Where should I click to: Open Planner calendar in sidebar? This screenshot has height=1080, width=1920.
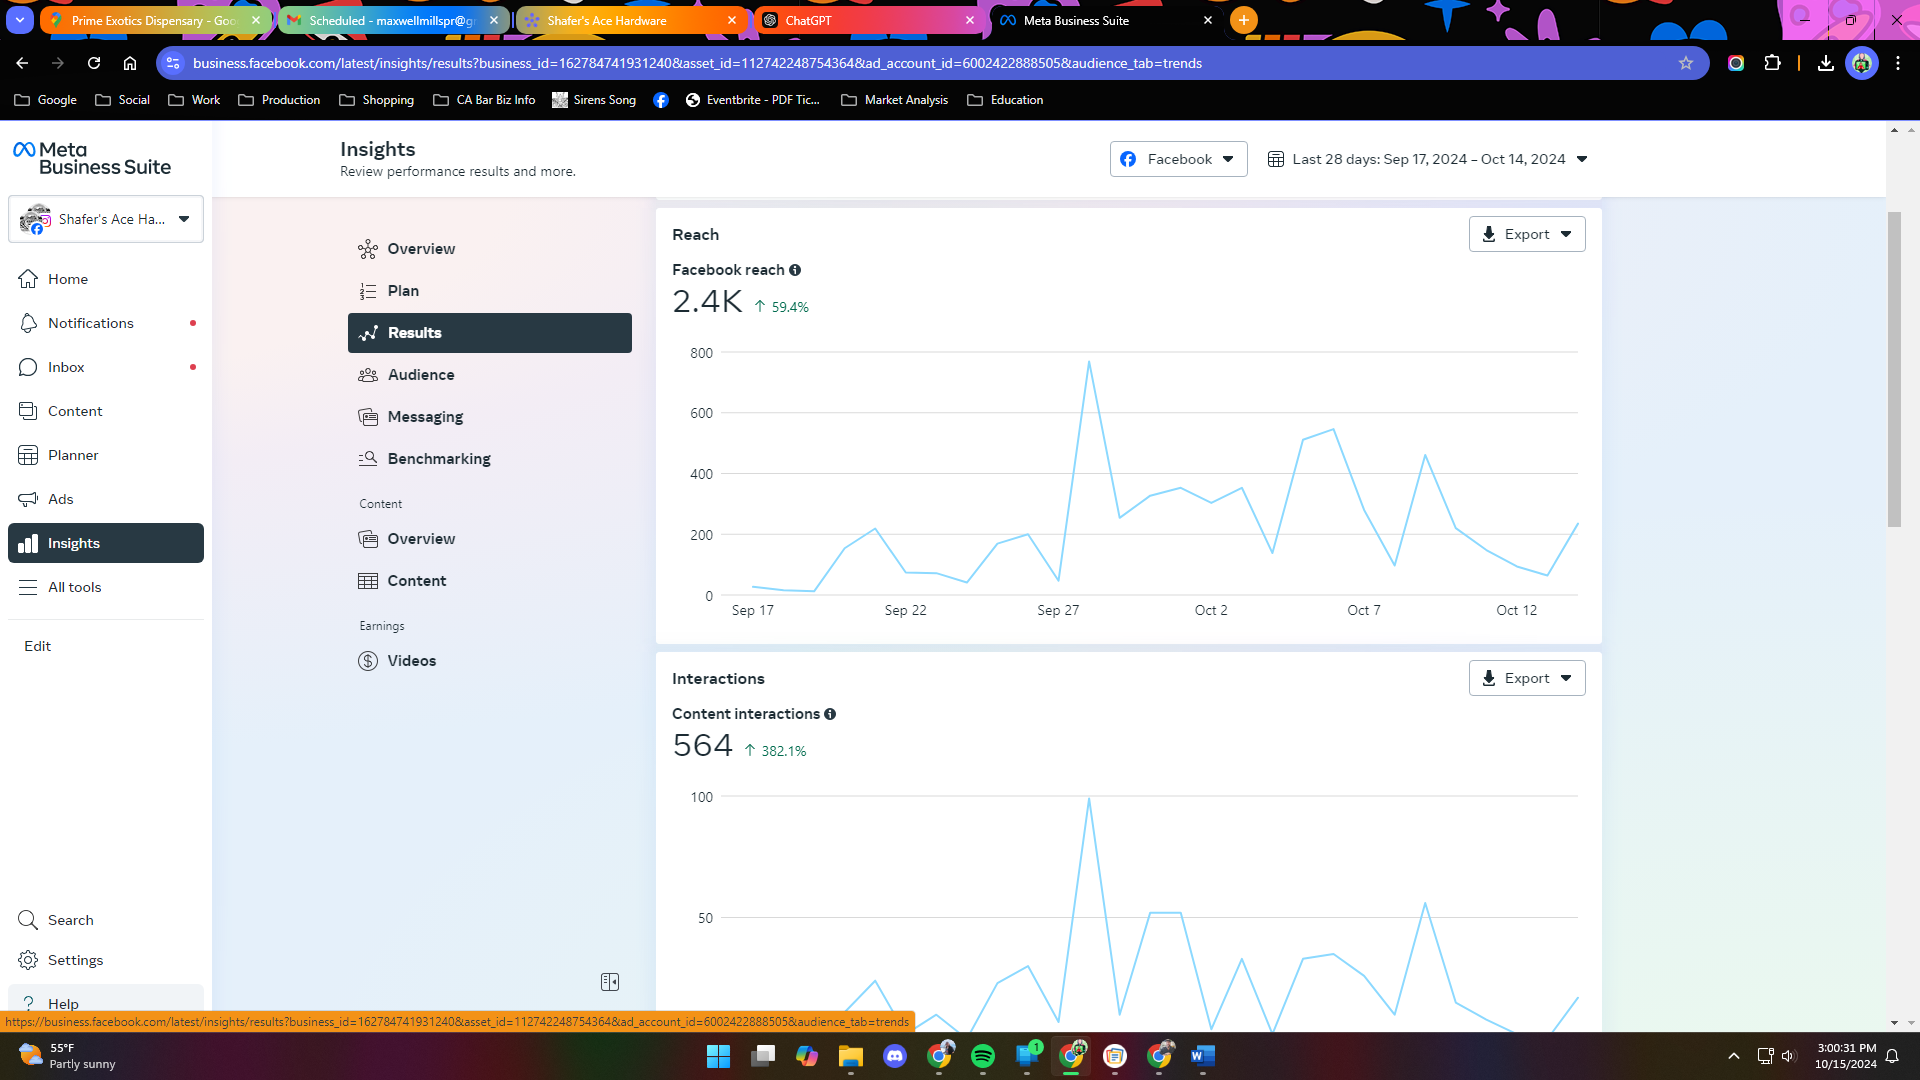click(28, 455)
